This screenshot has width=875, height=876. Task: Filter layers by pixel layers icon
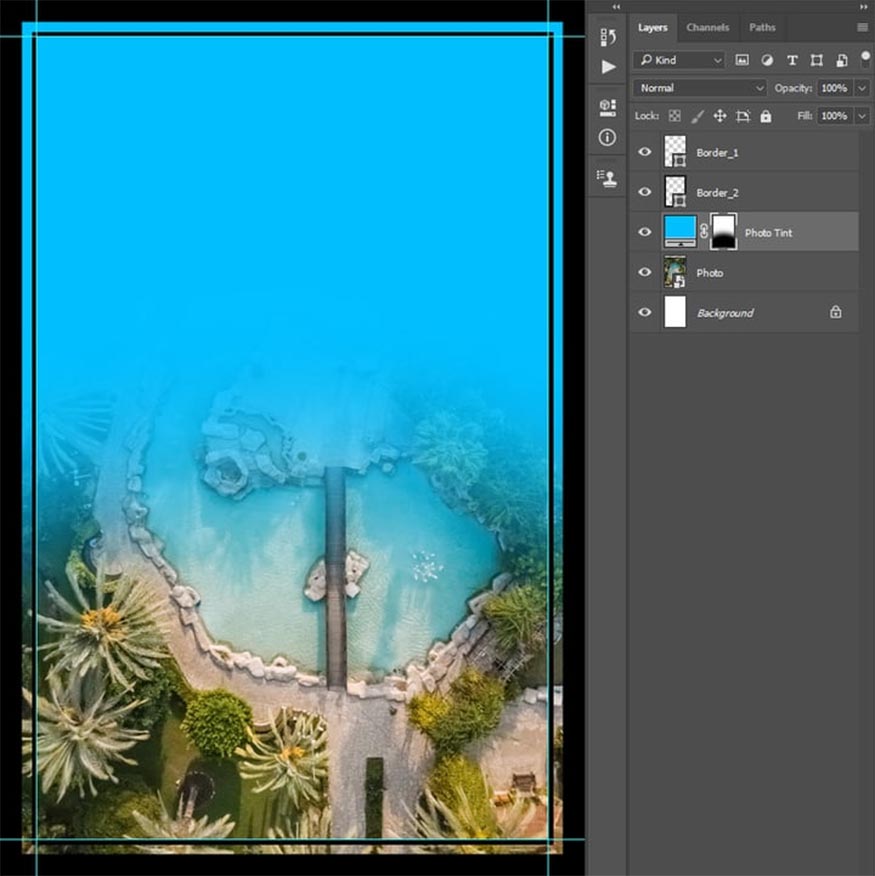pos(741,60)
